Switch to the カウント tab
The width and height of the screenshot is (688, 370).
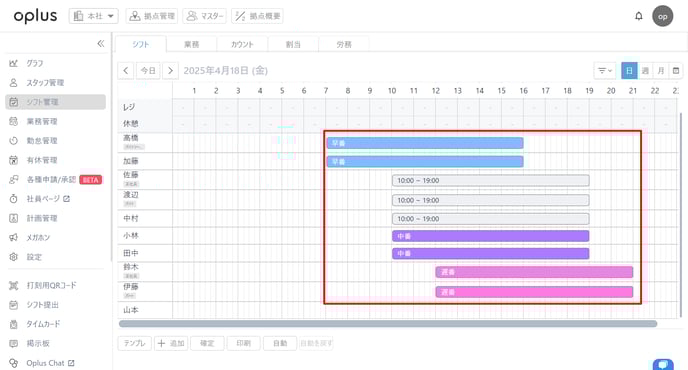pos(242,44)
